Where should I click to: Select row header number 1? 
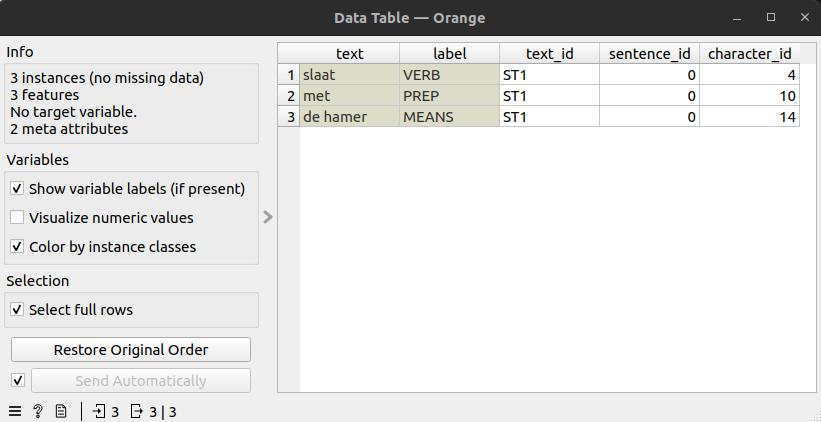tap(289, 75)
